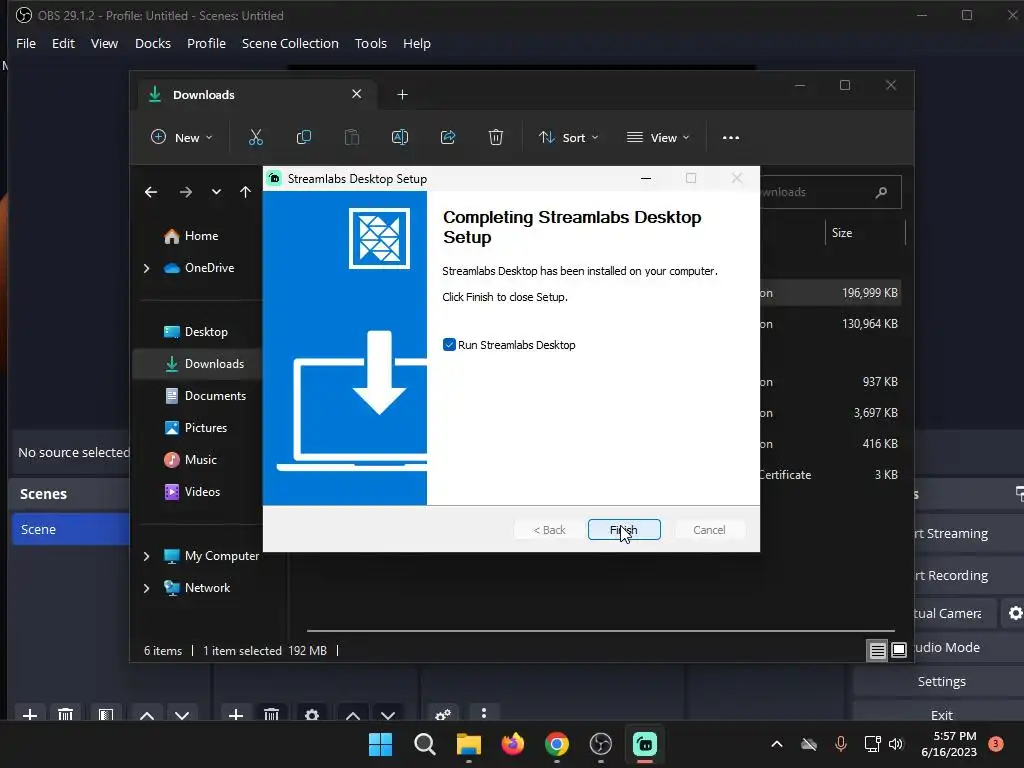Open the View menu in OBS

pos(104,43)
